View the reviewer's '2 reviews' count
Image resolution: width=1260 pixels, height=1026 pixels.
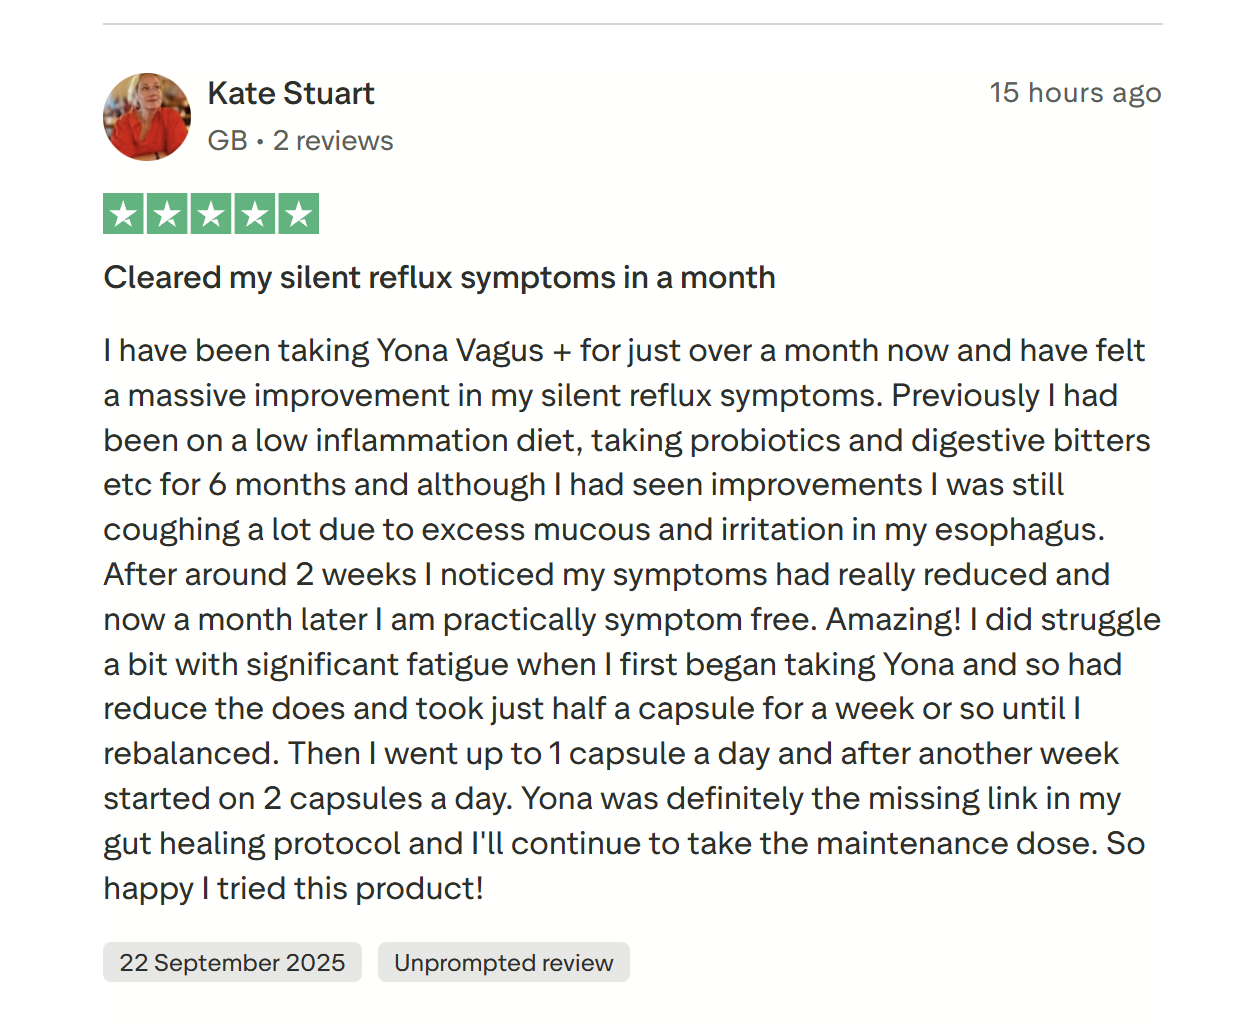[333, 141]
